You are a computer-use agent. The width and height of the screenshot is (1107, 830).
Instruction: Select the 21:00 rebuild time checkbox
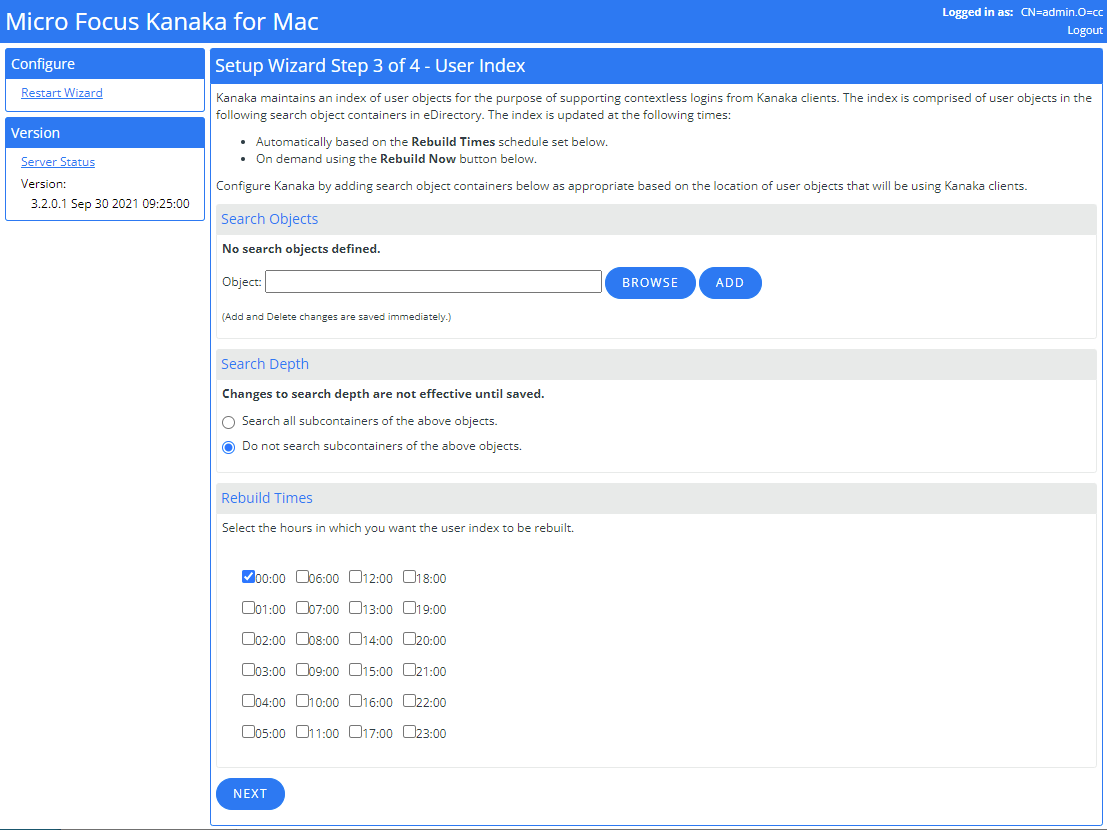pos(409,670)
